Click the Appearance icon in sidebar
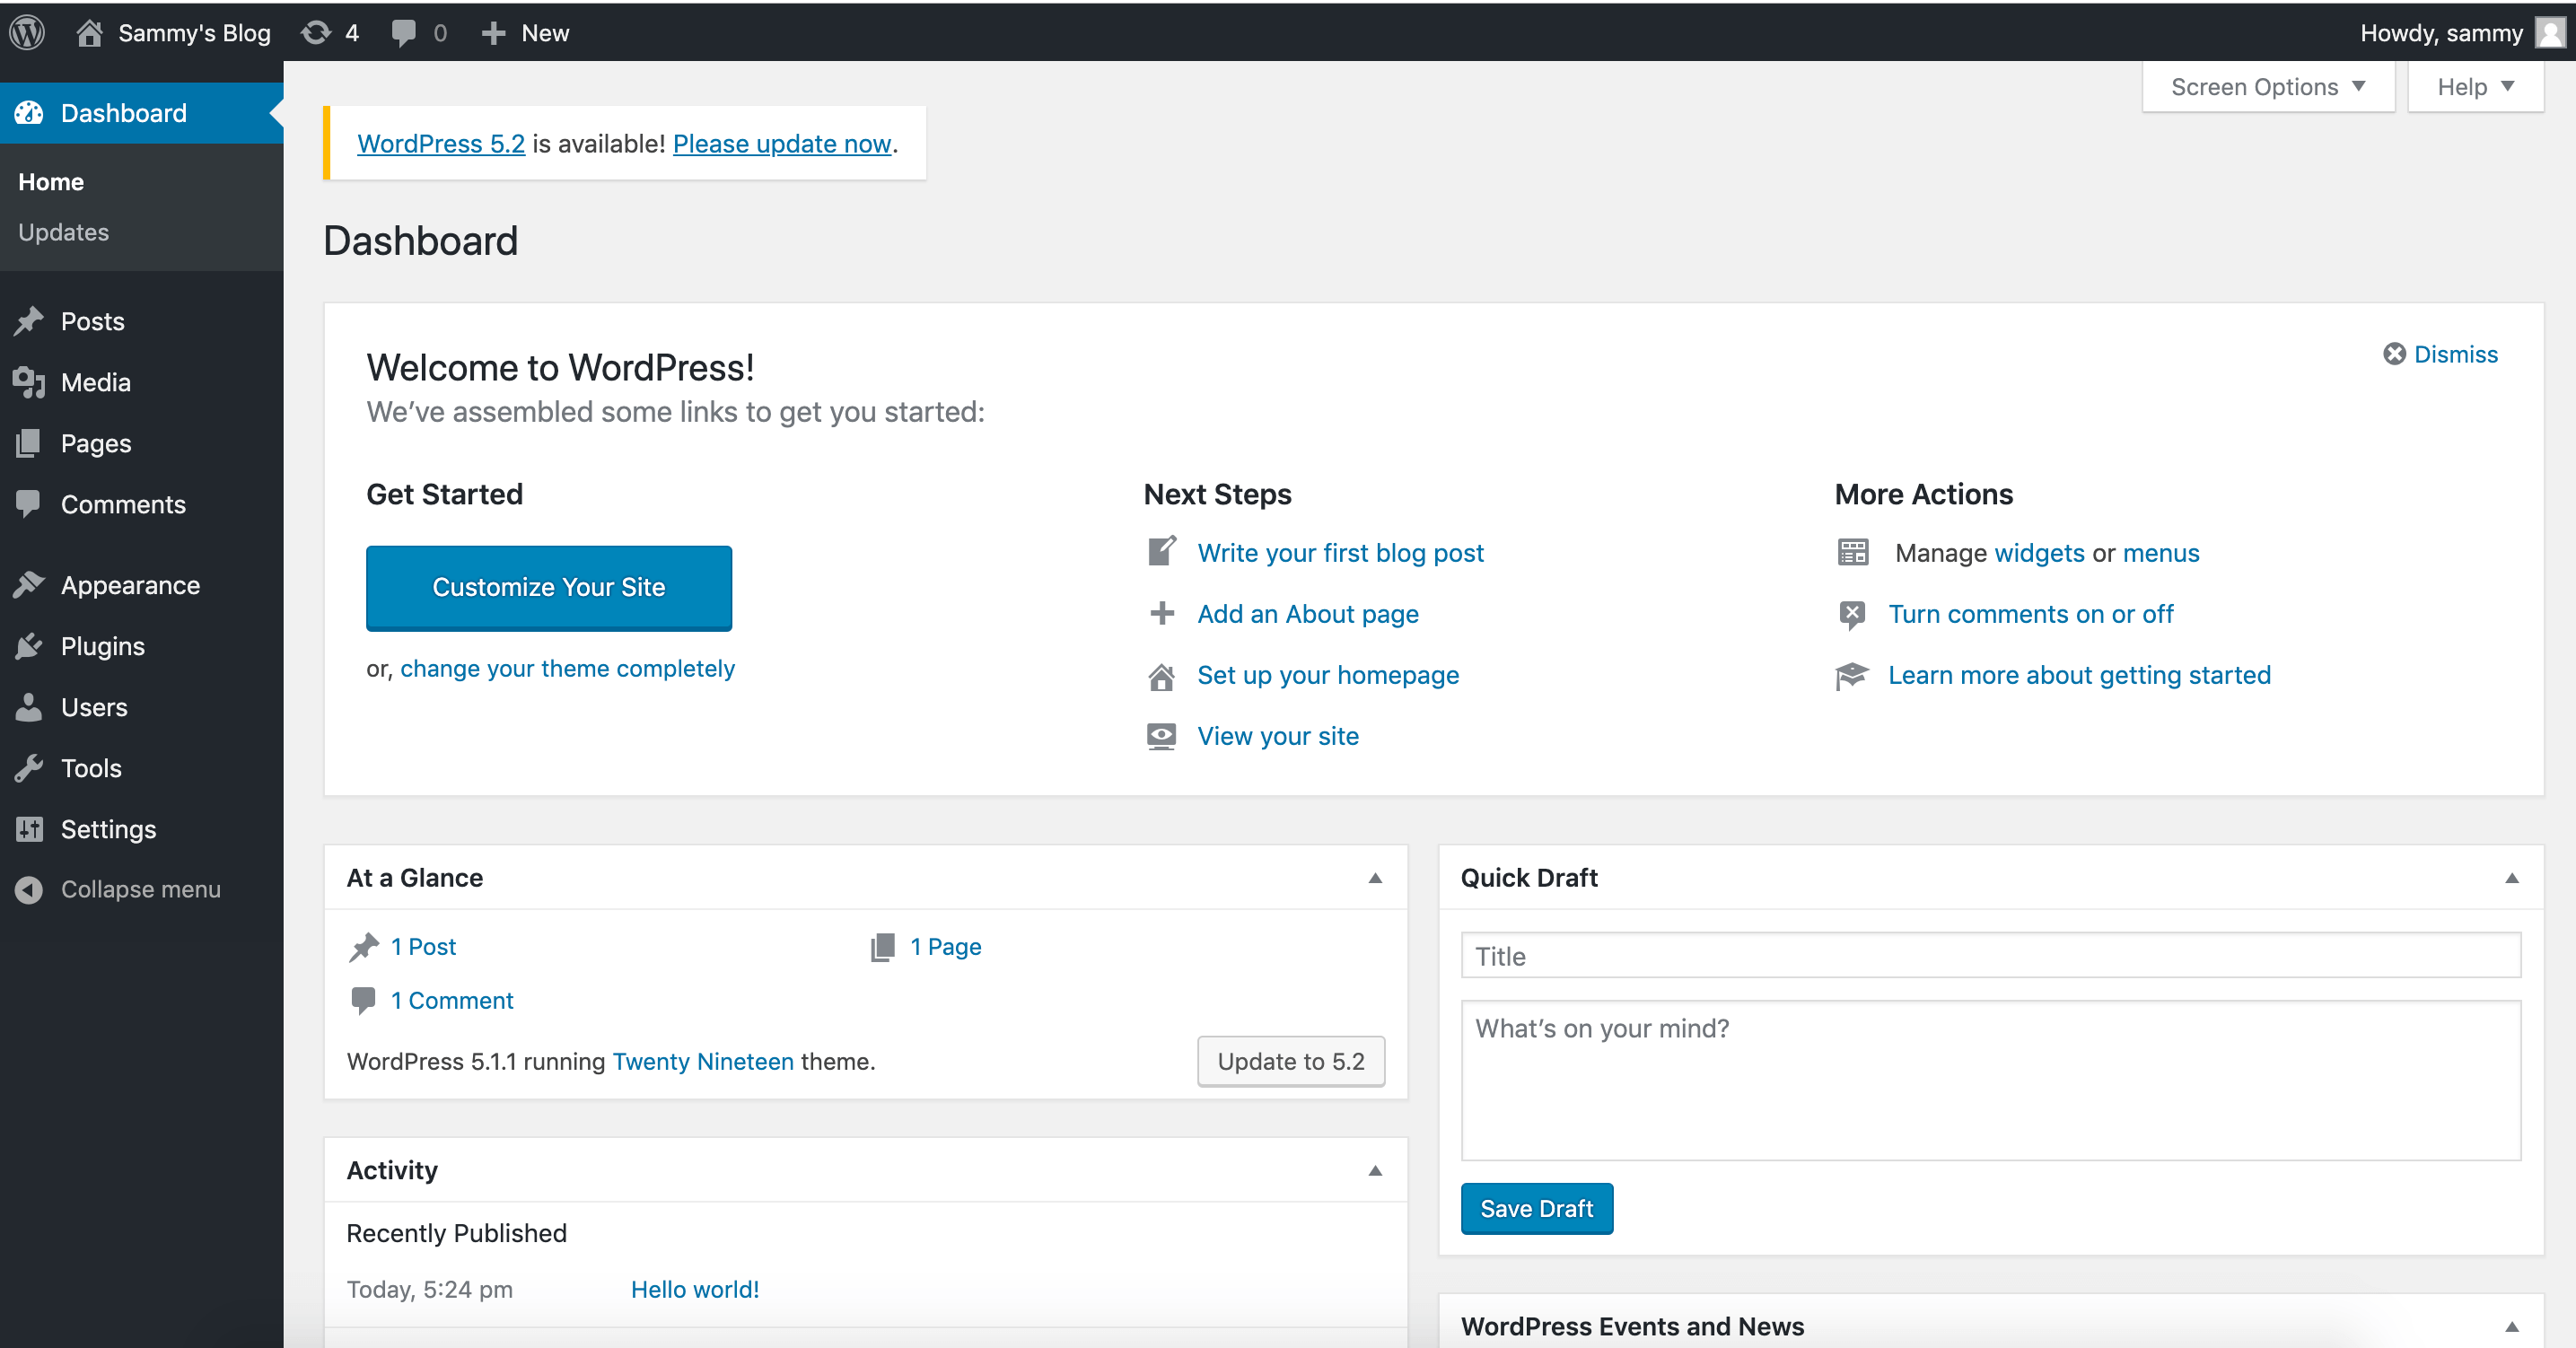This screenshot has height=1348, width=2576. pyautogui.click(x=31, y=582)
